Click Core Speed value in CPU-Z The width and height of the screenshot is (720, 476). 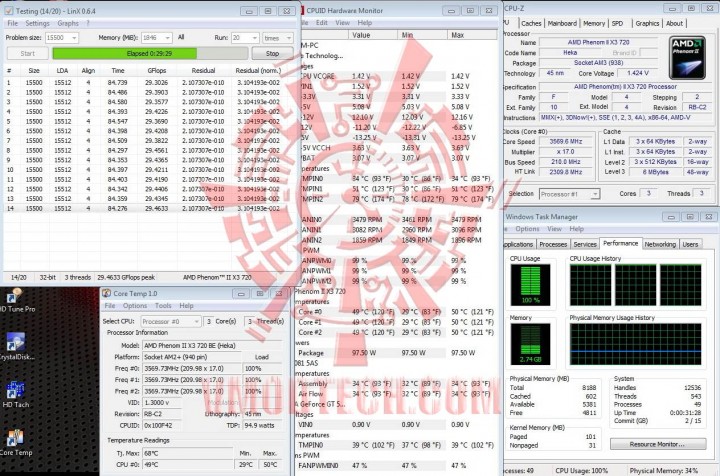tap(566, 142)
